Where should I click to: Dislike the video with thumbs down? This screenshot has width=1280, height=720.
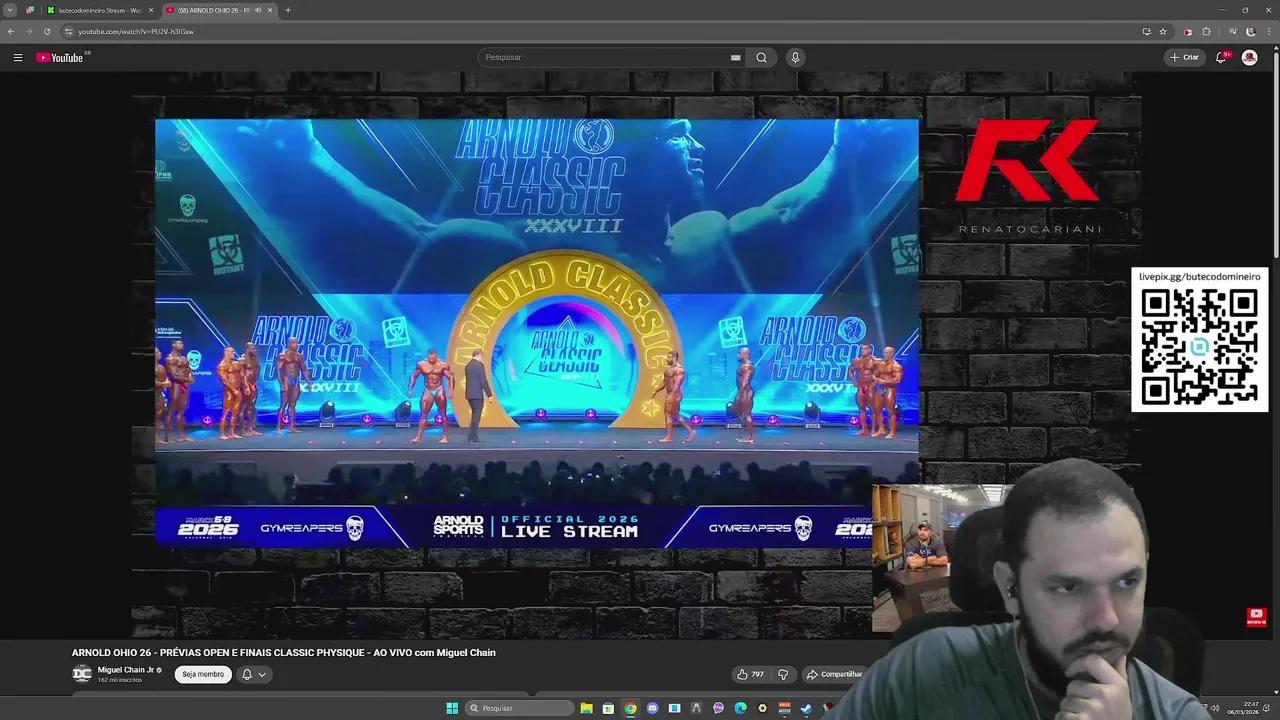[x=783, y=674]
